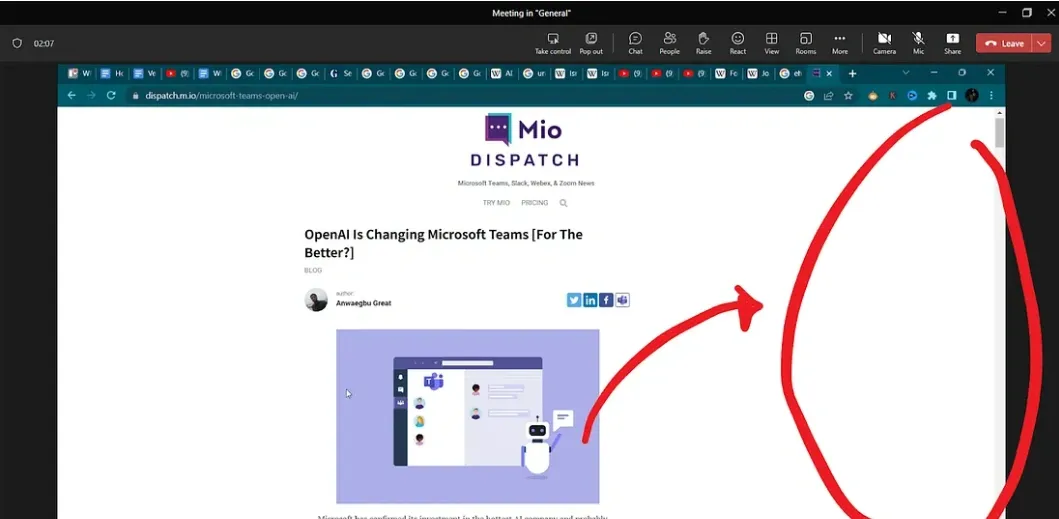Image resolution: width=1059 pixels, height=519 pixels.
Task: Share your screen with the Share icon
Action: 952,43
